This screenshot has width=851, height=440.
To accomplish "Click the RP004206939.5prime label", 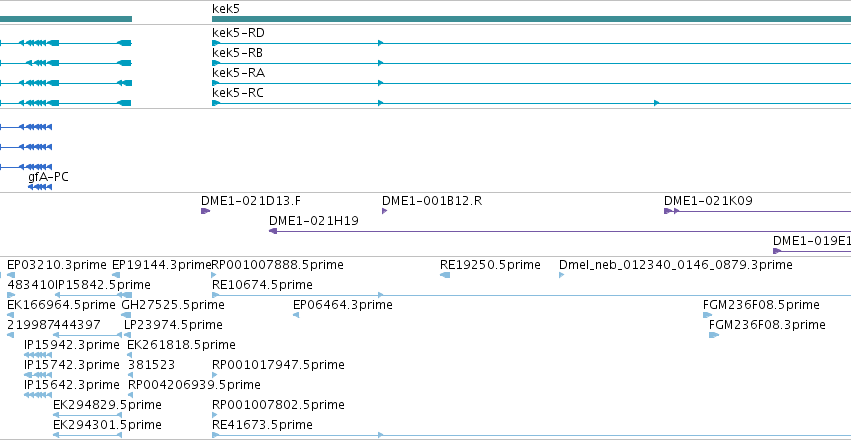I will click(x=194, y=385).
